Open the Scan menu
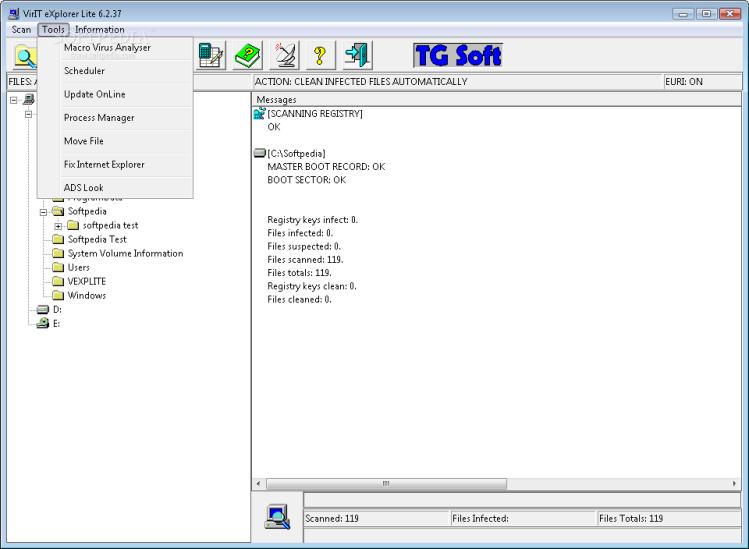749x549 pixels. pyautogui.click(x=21, y=30)
